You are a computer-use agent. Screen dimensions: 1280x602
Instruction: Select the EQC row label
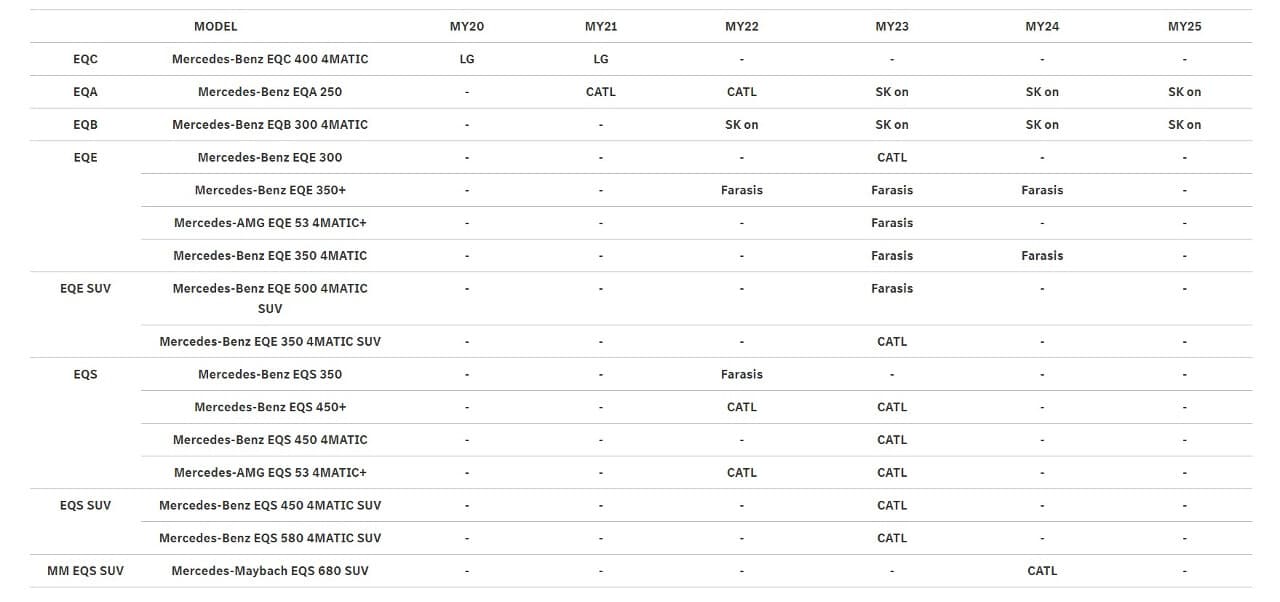[85, 59]
